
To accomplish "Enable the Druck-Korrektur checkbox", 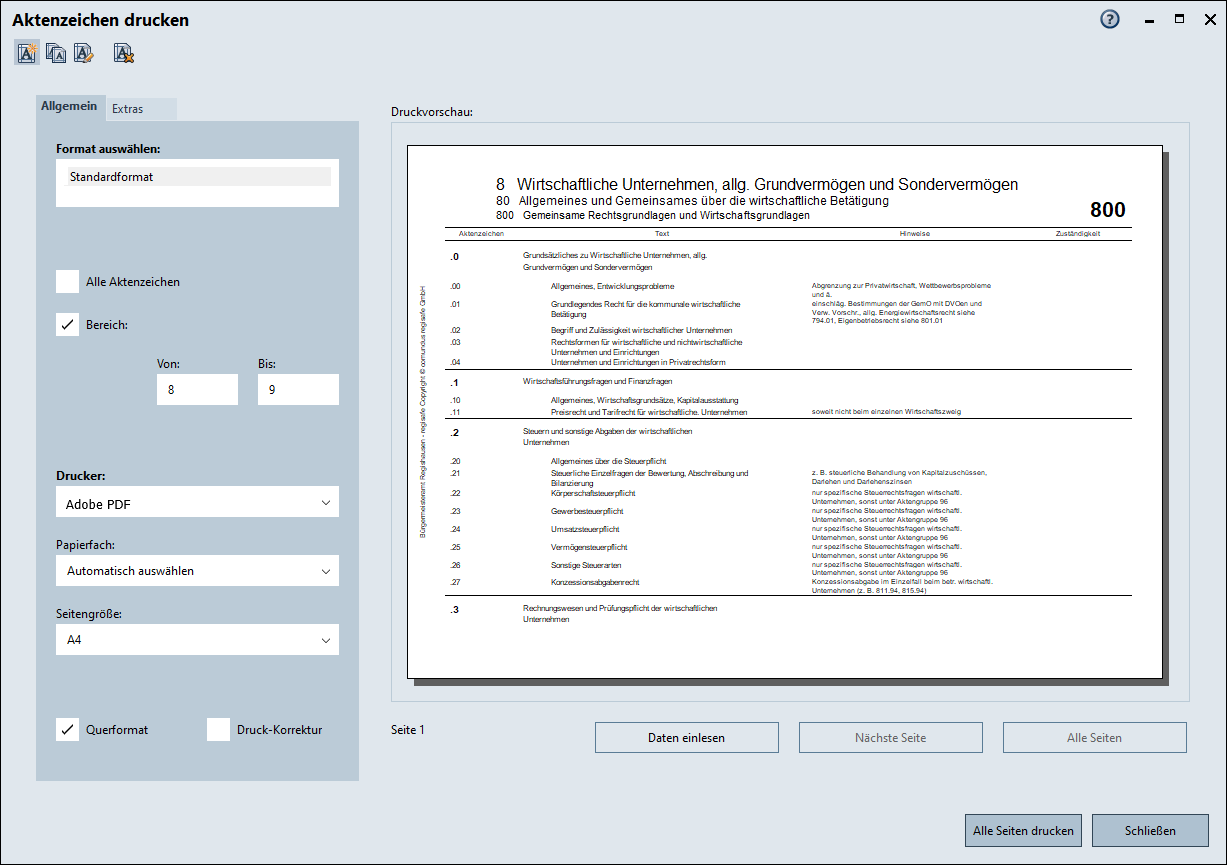I will 219,730.
